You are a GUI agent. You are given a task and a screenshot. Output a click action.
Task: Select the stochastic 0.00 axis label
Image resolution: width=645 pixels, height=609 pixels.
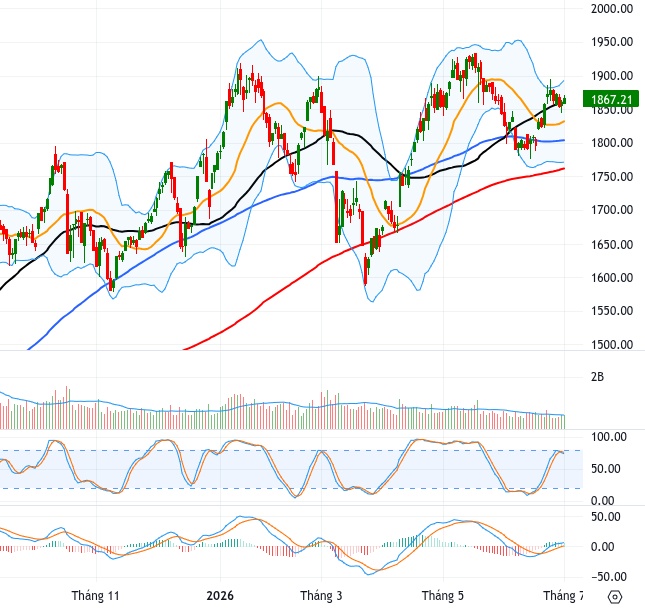click(x=603, y=501)
